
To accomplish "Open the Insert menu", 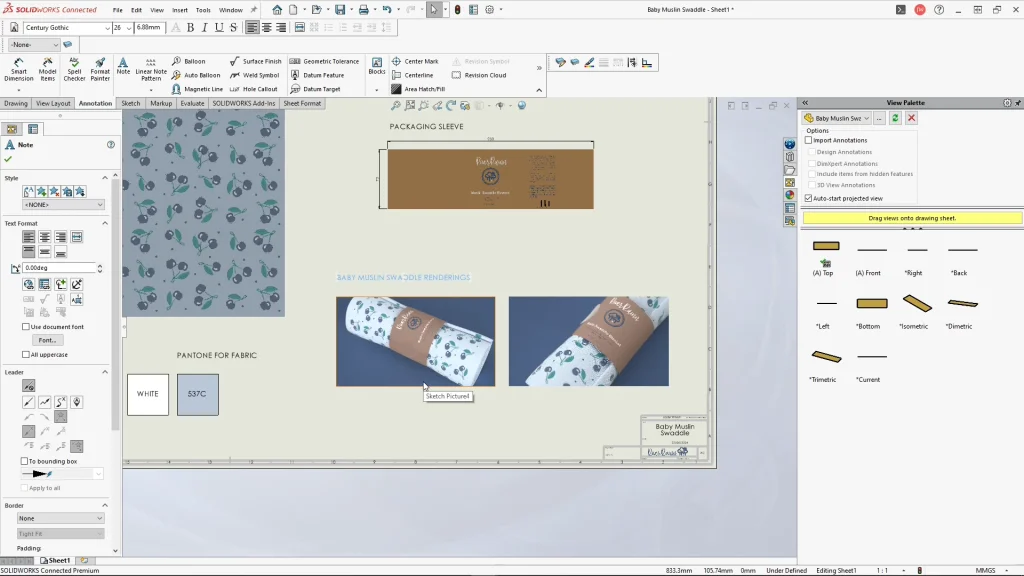I will pos(180,10).
